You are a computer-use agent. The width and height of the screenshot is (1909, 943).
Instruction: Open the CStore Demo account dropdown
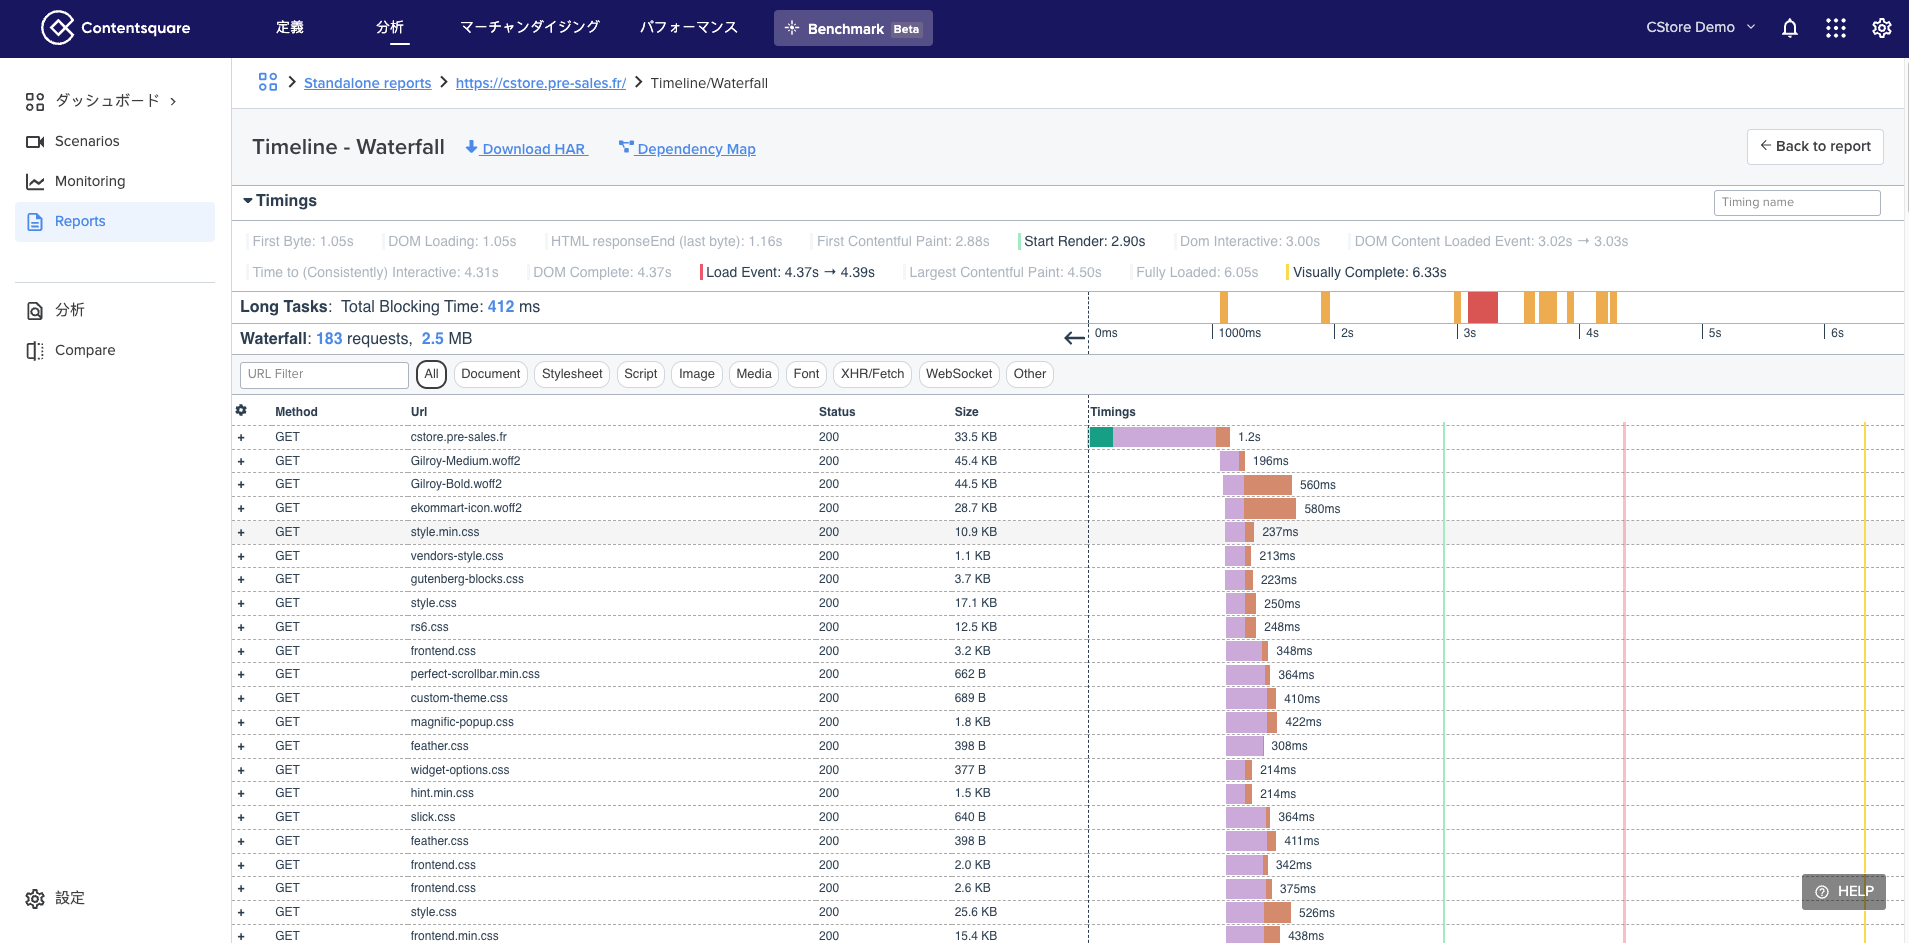pos(1700,28)
